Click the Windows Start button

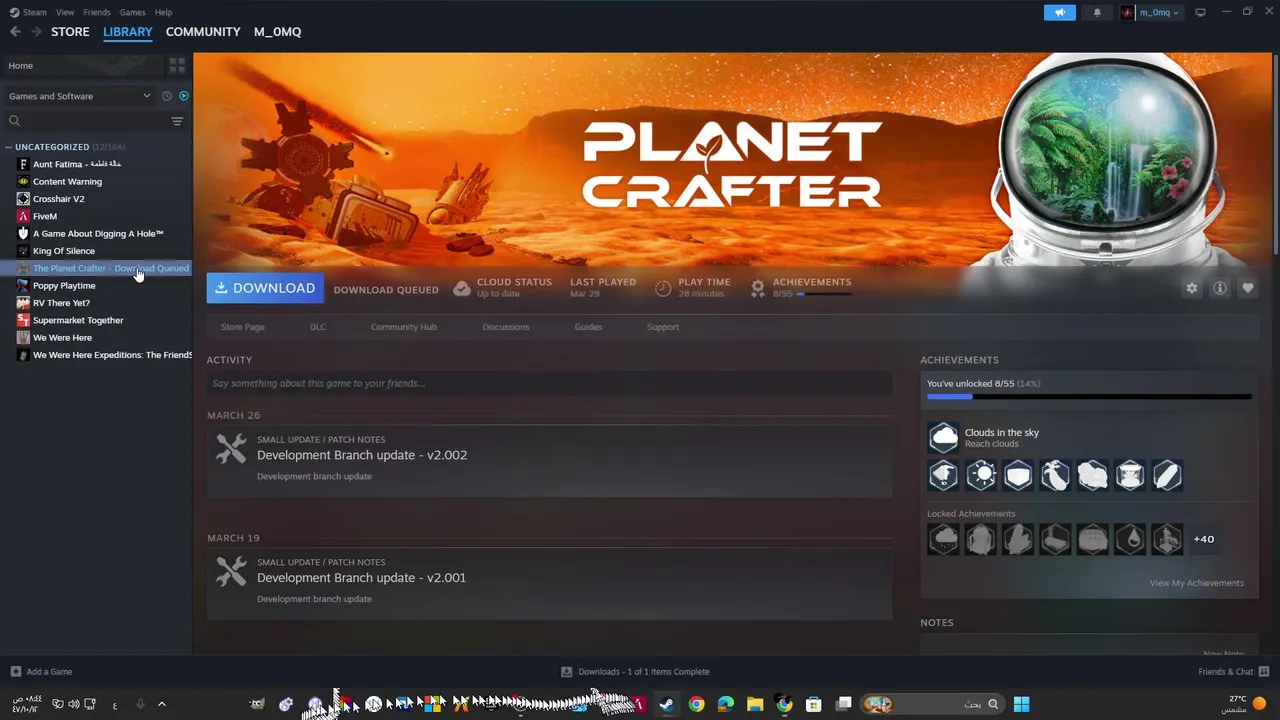pyautogui.click(x=1021, y=704)
